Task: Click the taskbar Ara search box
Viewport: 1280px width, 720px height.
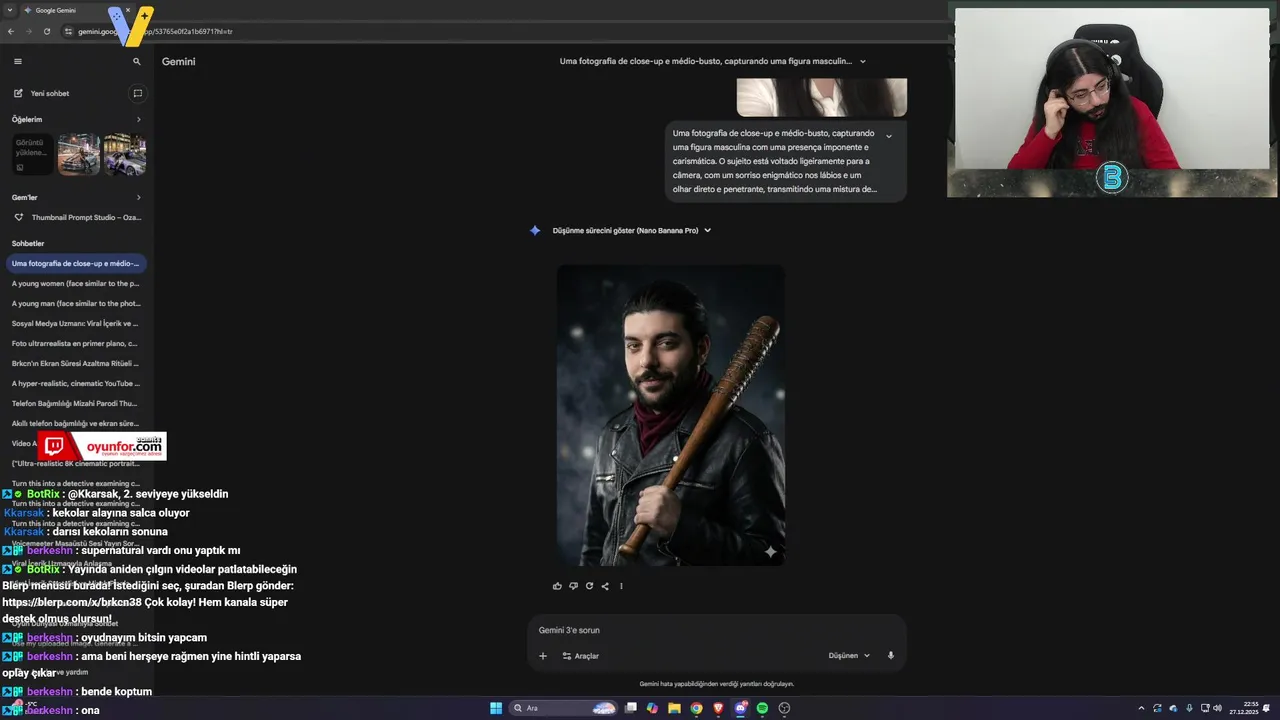Action: coord(563,708)
